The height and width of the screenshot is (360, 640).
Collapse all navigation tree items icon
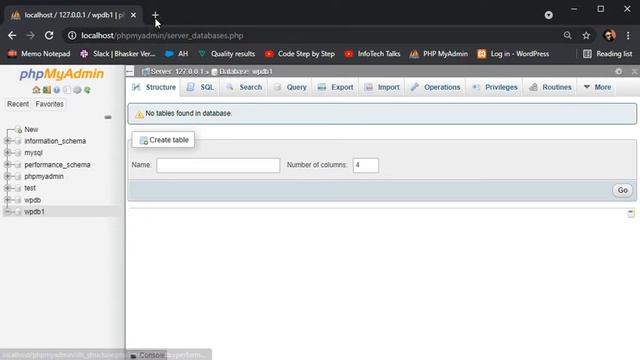pos(108,117)
